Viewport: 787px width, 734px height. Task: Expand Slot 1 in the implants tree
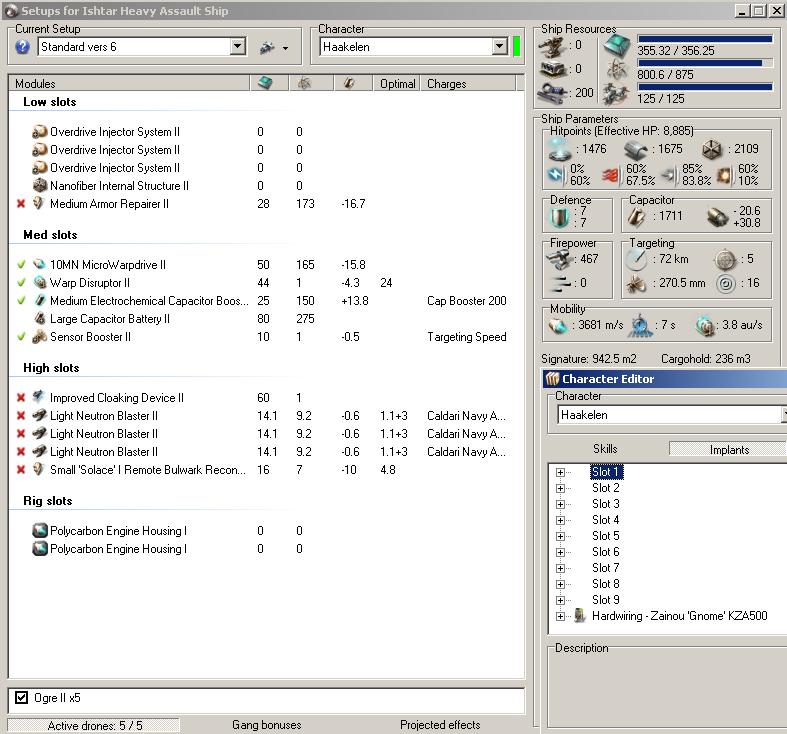(x=561, y=472)
